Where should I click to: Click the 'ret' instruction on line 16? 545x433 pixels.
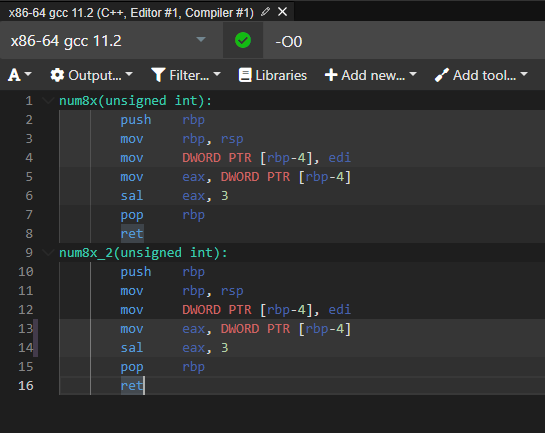[x=132, y=385]
